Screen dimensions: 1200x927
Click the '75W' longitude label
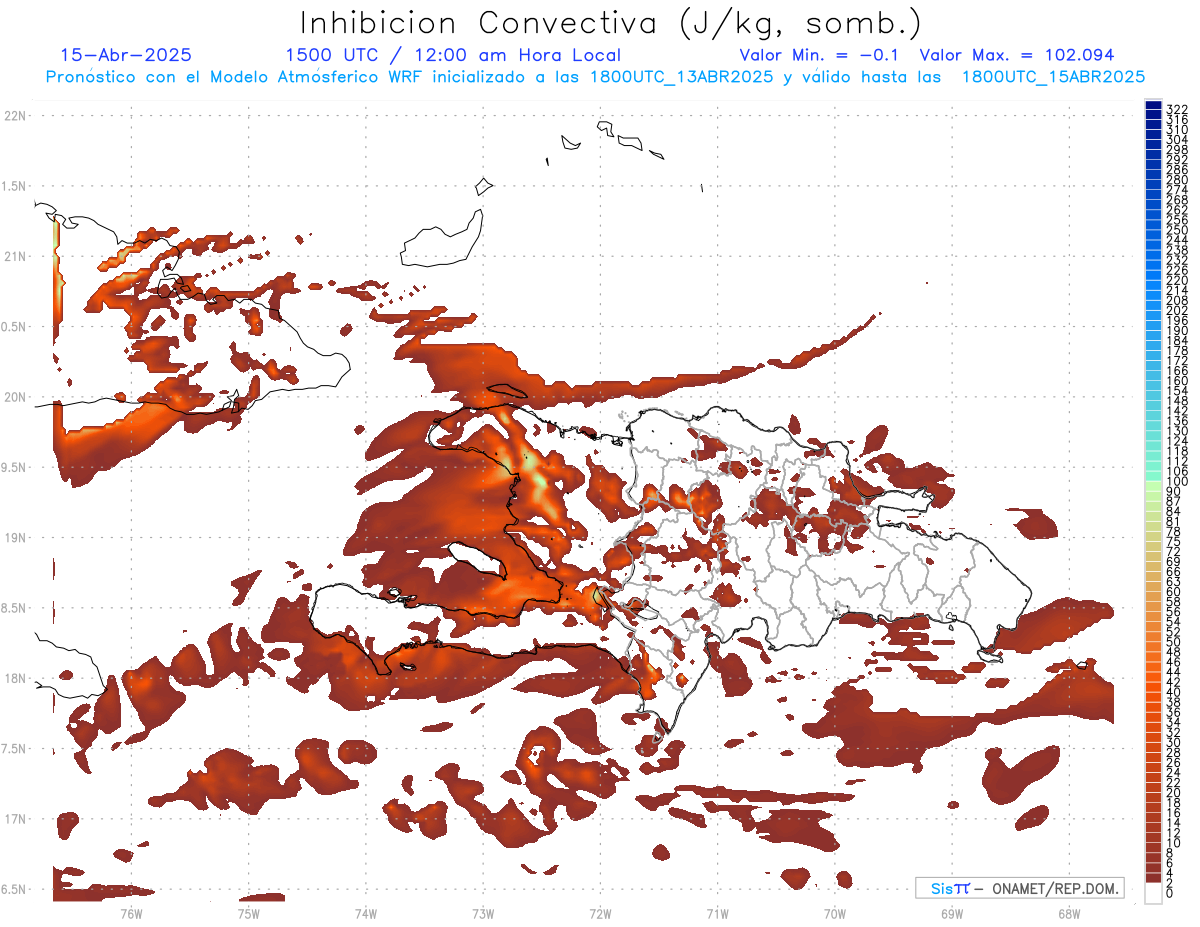click(248, 912)
